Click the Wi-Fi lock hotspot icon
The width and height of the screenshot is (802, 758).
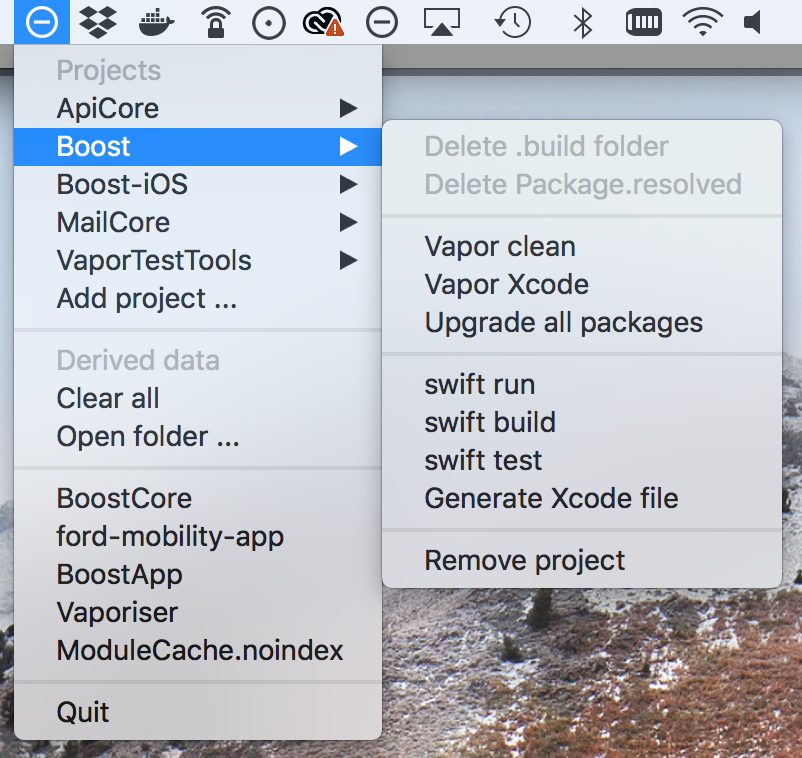coord(214,22)
